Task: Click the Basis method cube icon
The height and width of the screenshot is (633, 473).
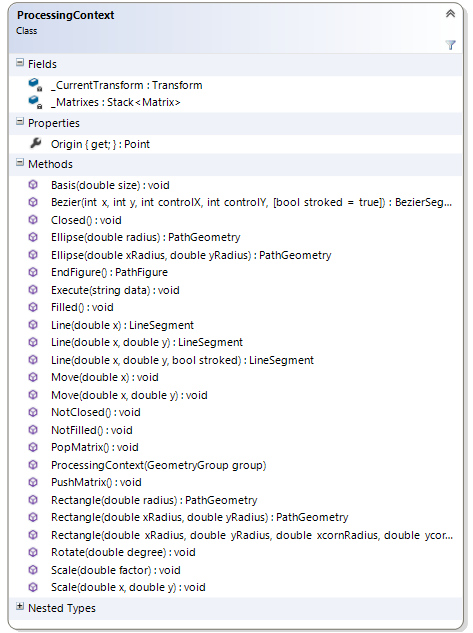Action: click(33, 185)
